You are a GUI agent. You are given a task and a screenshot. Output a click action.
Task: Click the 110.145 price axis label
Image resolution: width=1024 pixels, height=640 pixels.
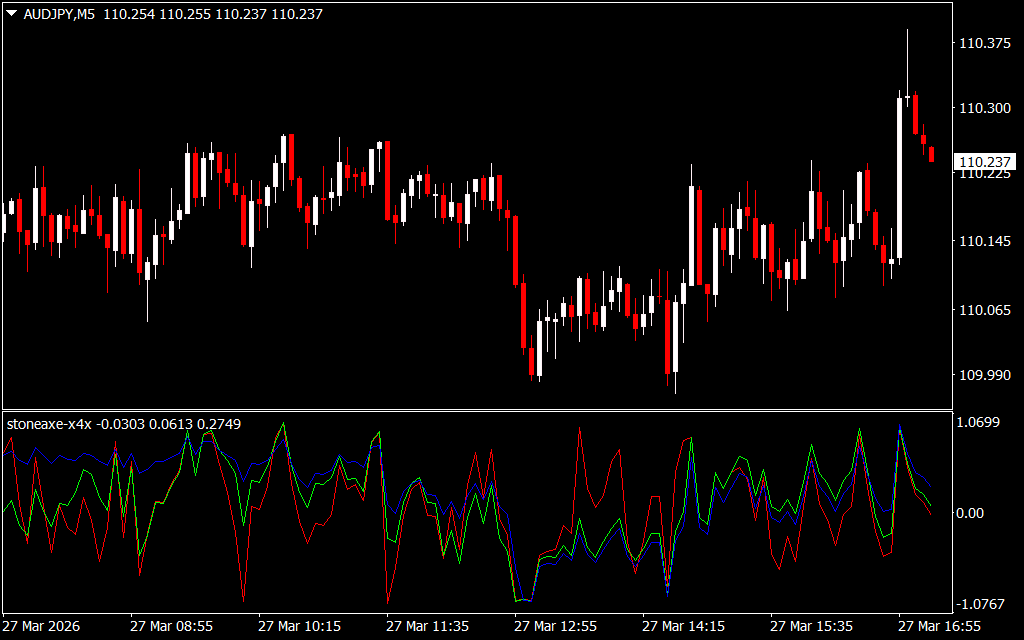pos(984,241)
